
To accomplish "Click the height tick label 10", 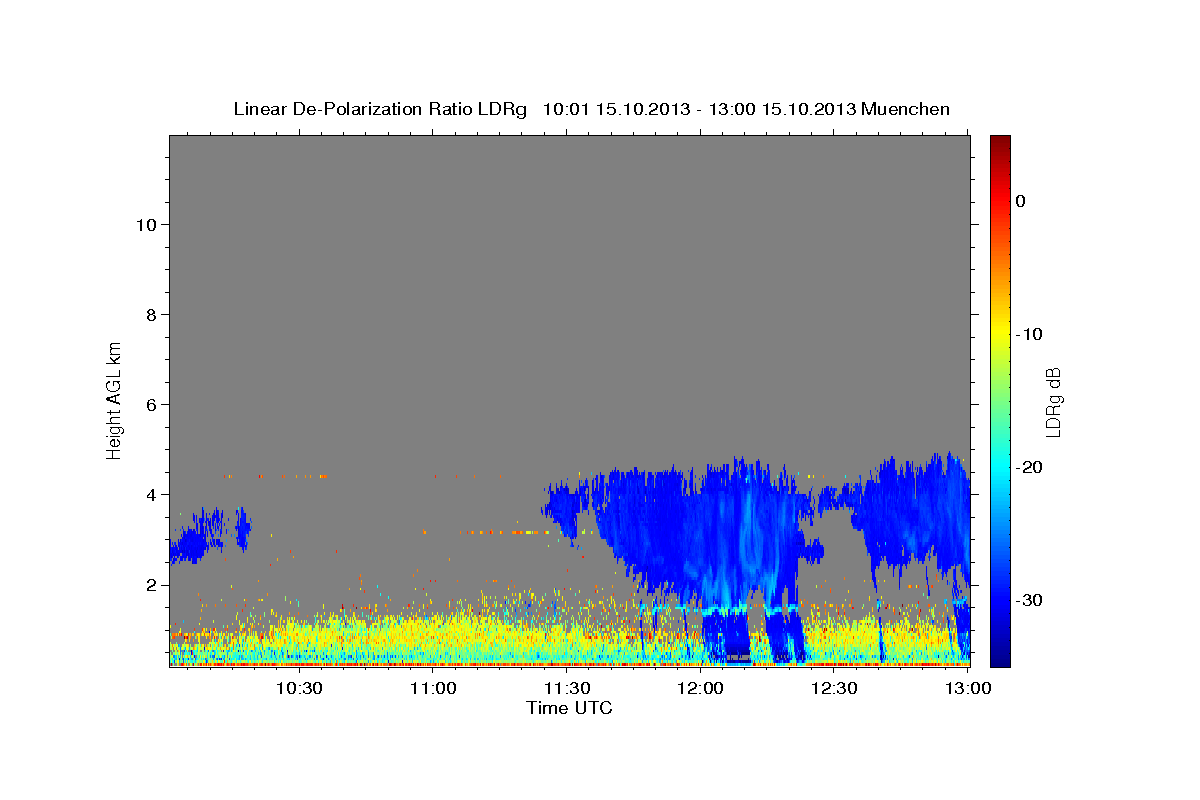I will [x=145, y=225].
